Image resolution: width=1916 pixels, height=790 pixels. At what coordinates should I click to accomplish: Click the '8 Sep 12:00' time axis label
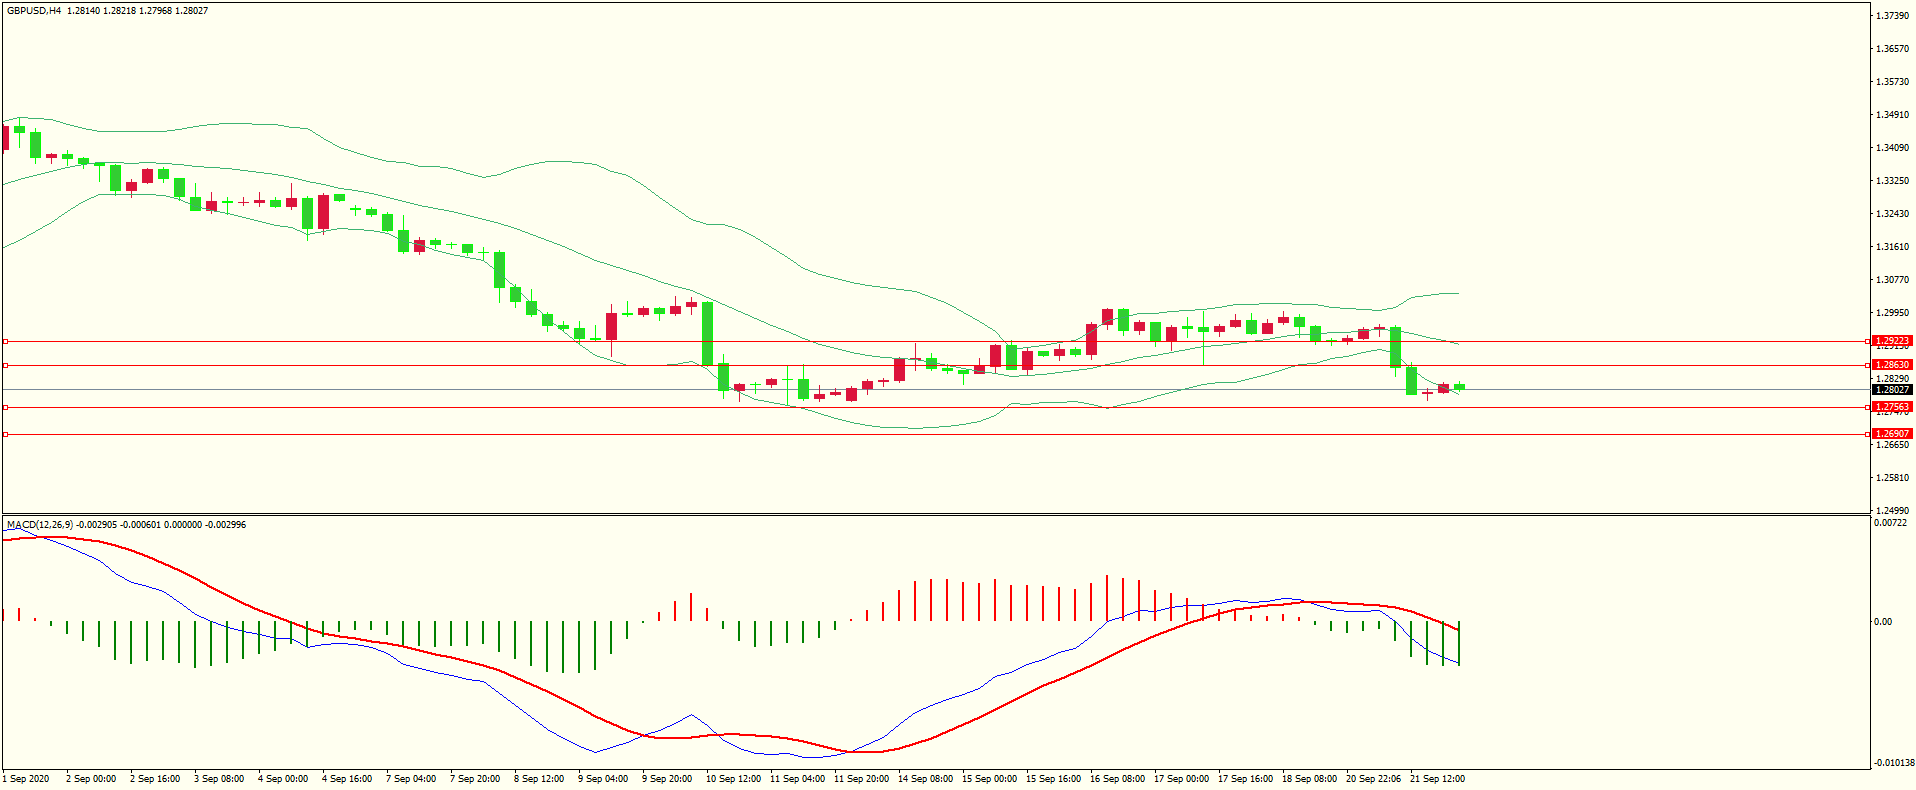[539, 779]
